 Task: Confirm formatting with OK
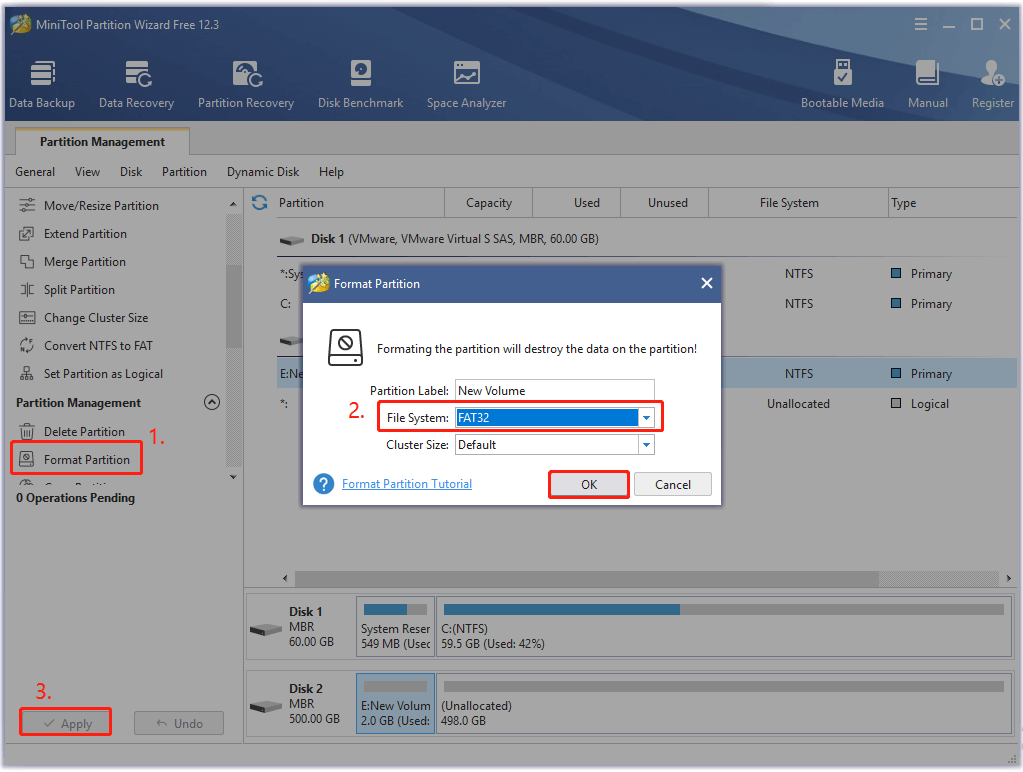tap(588, 484)
